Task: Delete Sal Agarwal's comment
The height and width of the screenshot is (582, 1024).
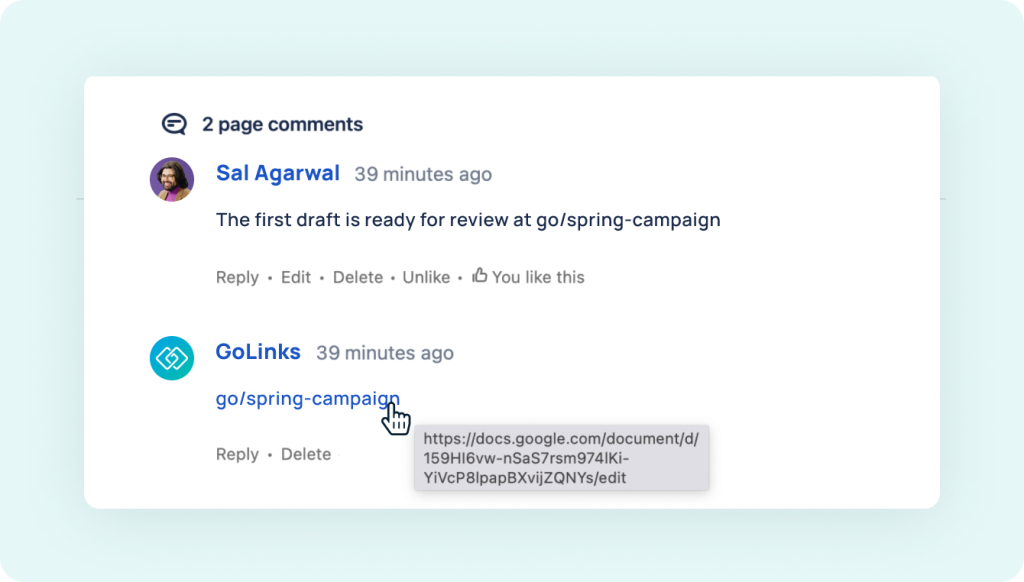Action: pyautogui.click(x=358, y=277)
